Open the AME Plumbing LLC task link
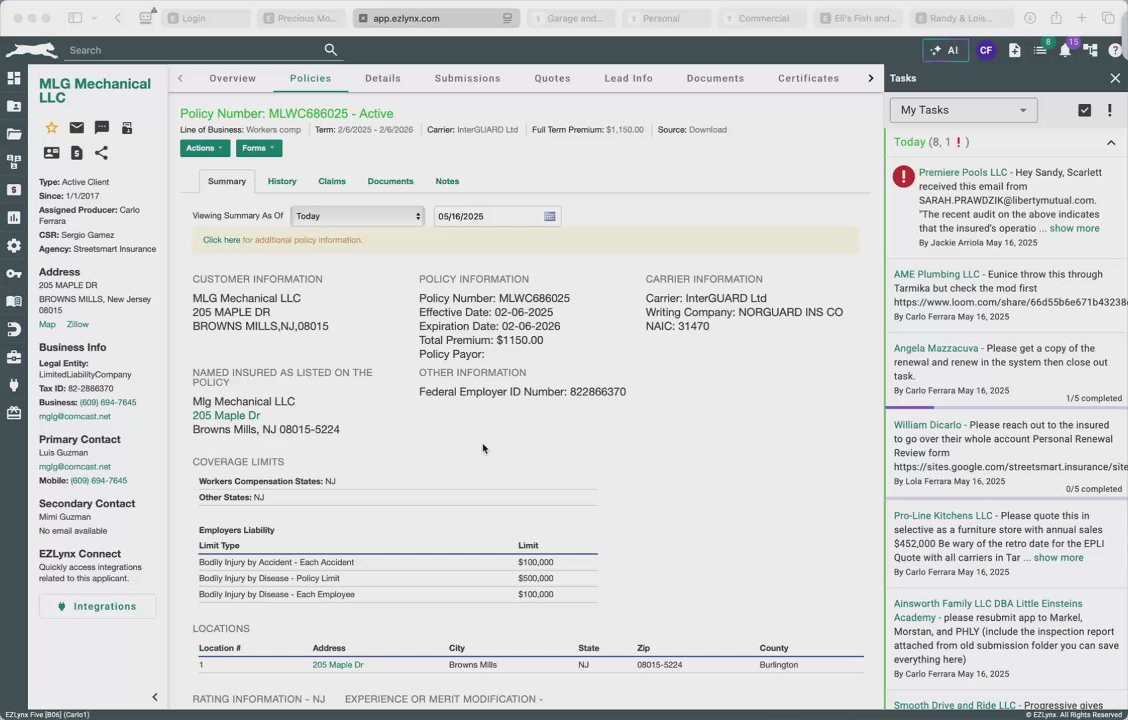 tap(936, 274)
